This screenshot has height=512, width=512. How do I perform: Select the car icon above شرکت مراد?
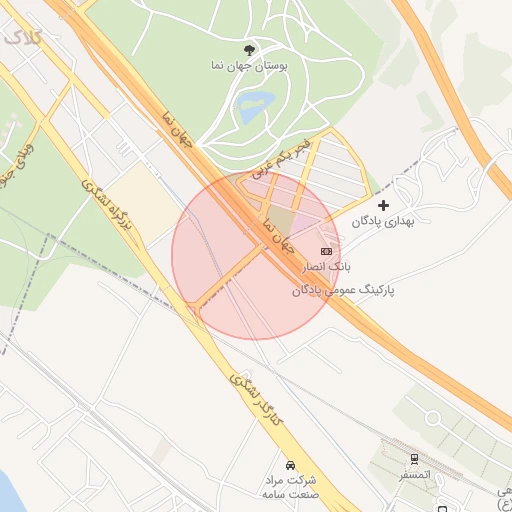(x=290, y=465)
